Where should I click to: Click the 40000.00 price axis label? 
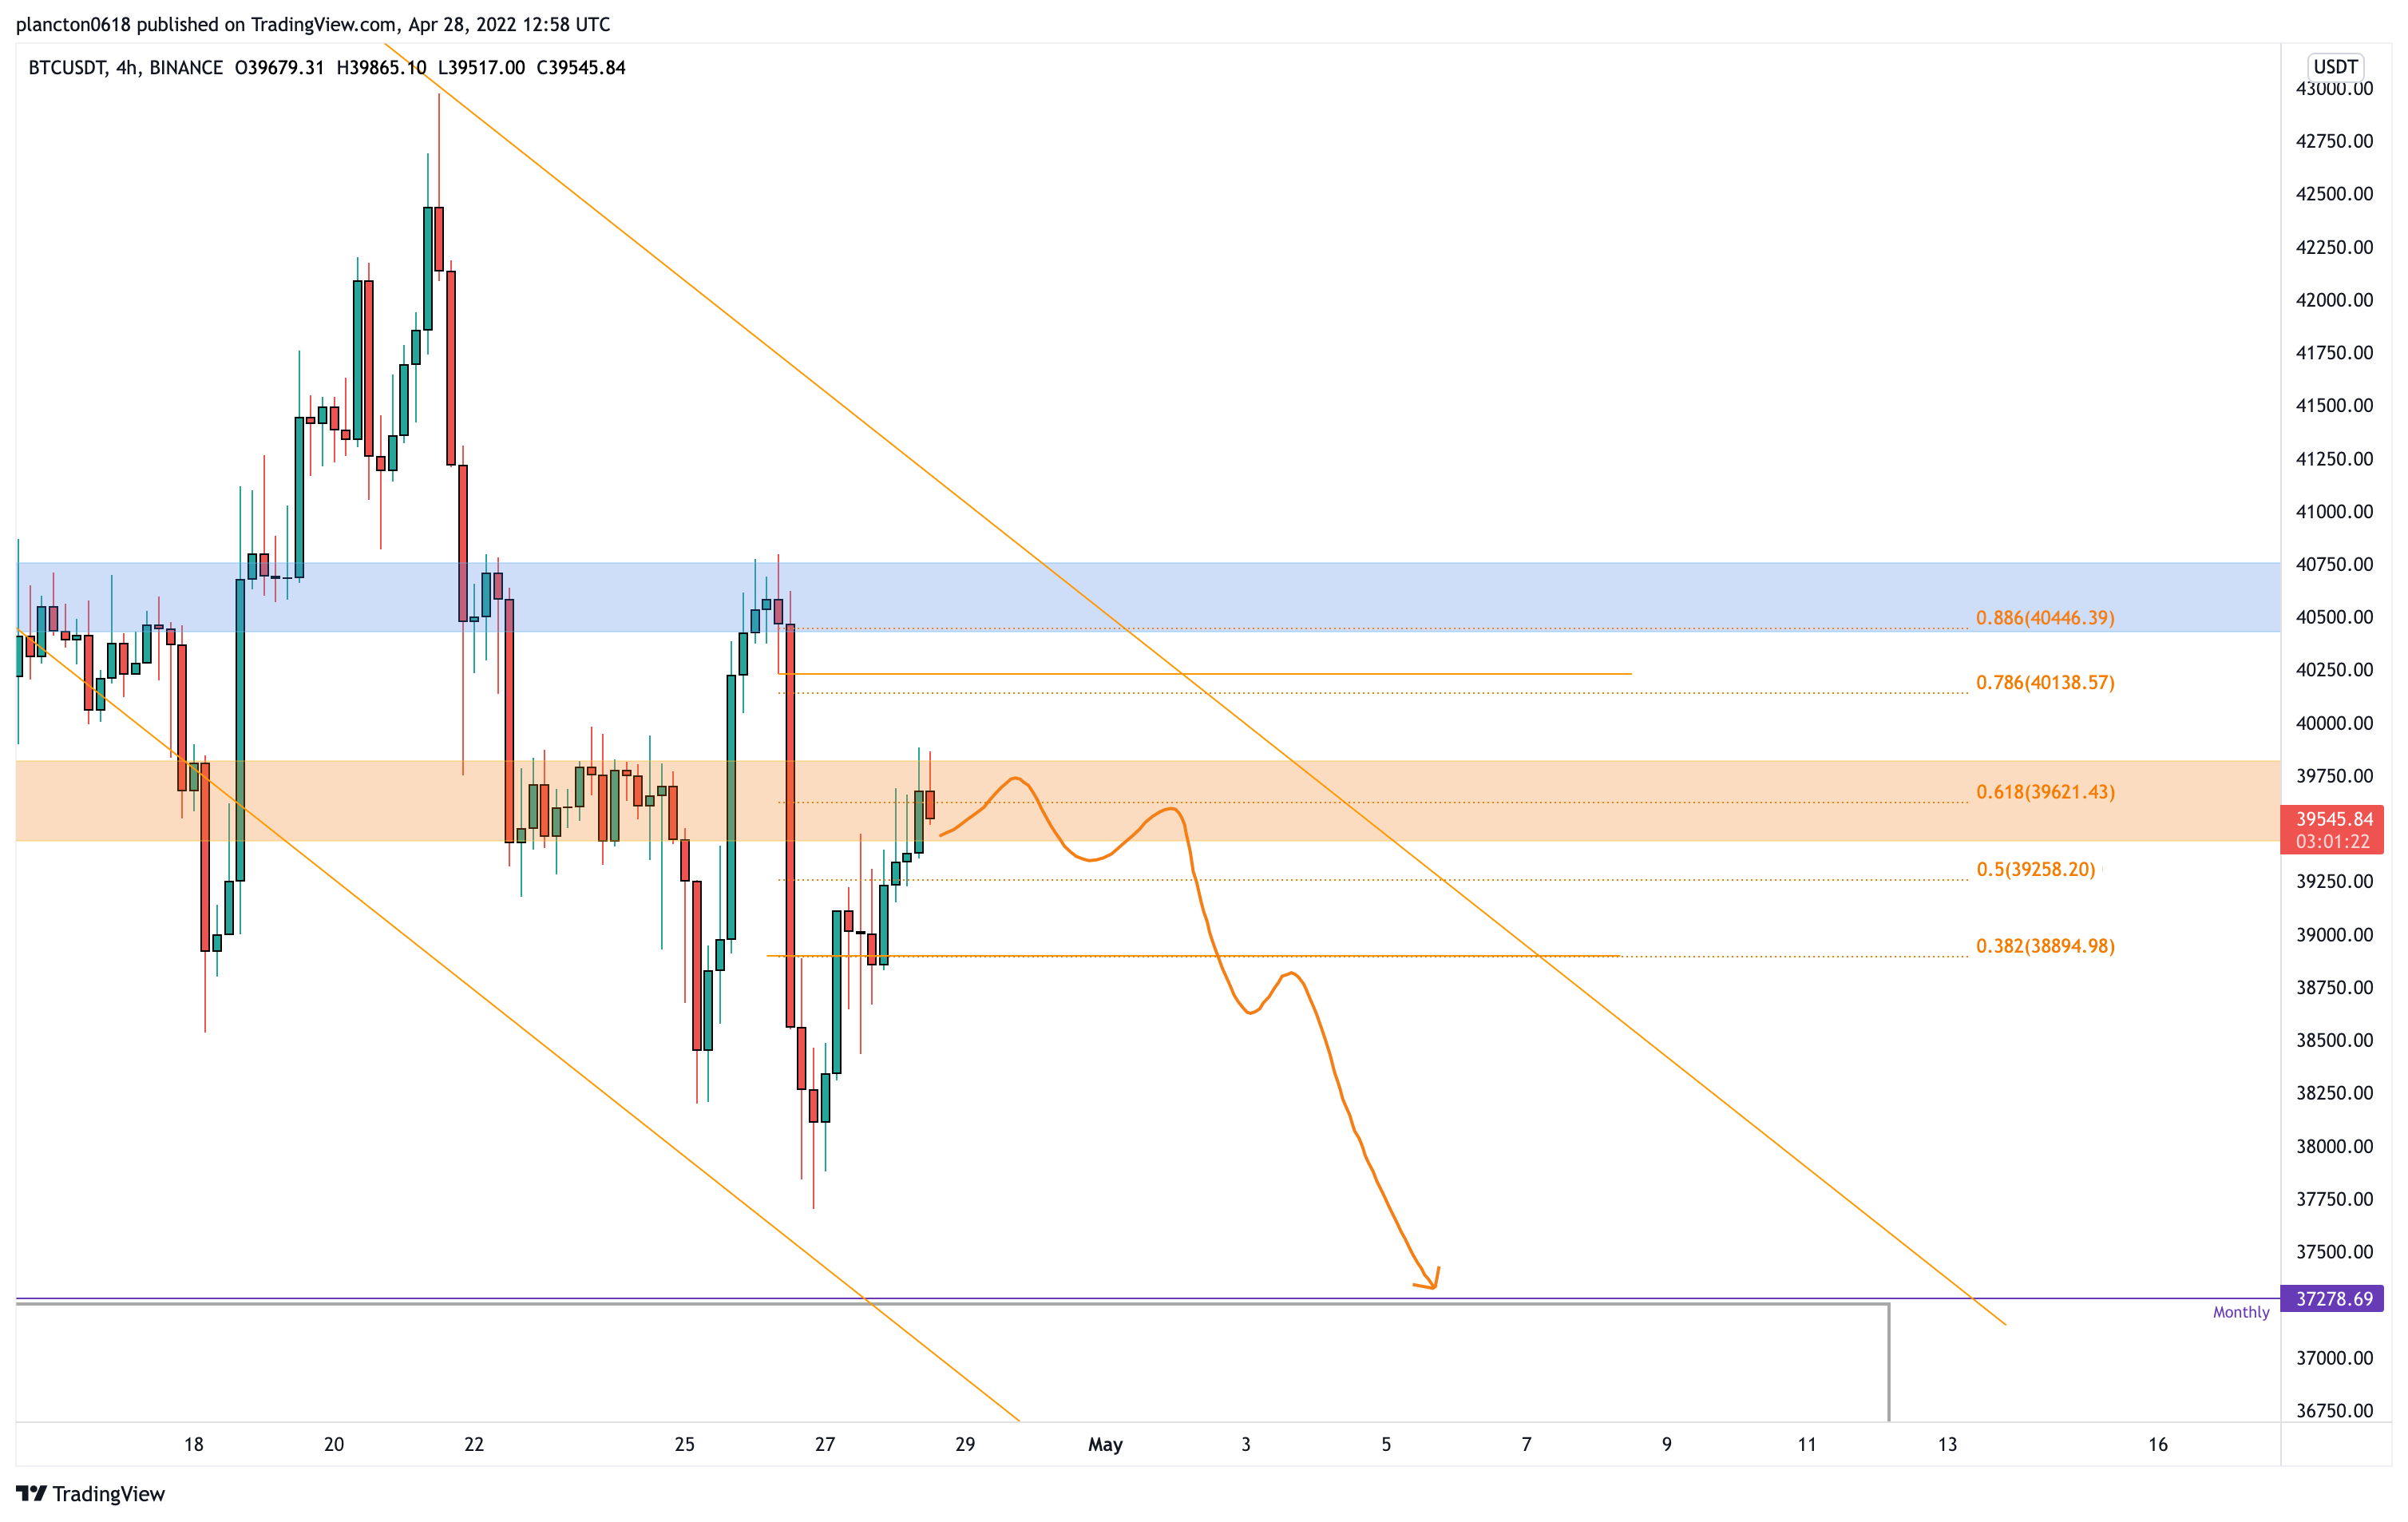tap(2334, 723)
